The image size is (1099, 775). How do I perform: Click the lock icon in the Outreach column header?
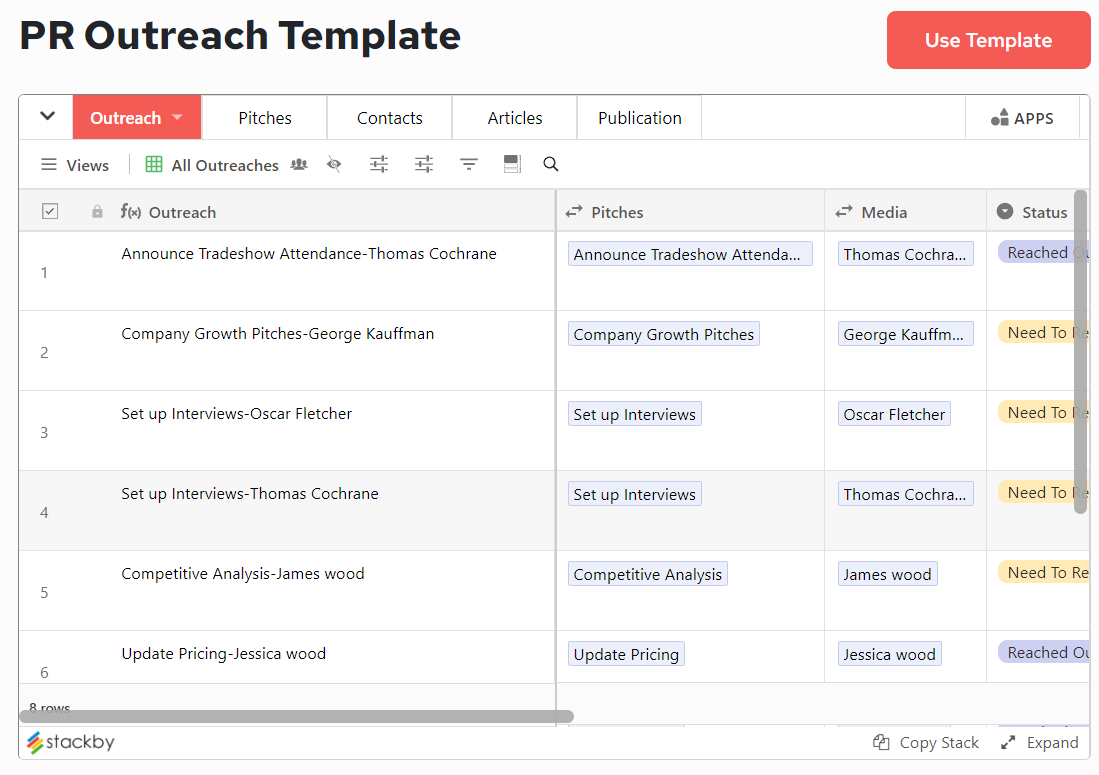tap(96, 211)
